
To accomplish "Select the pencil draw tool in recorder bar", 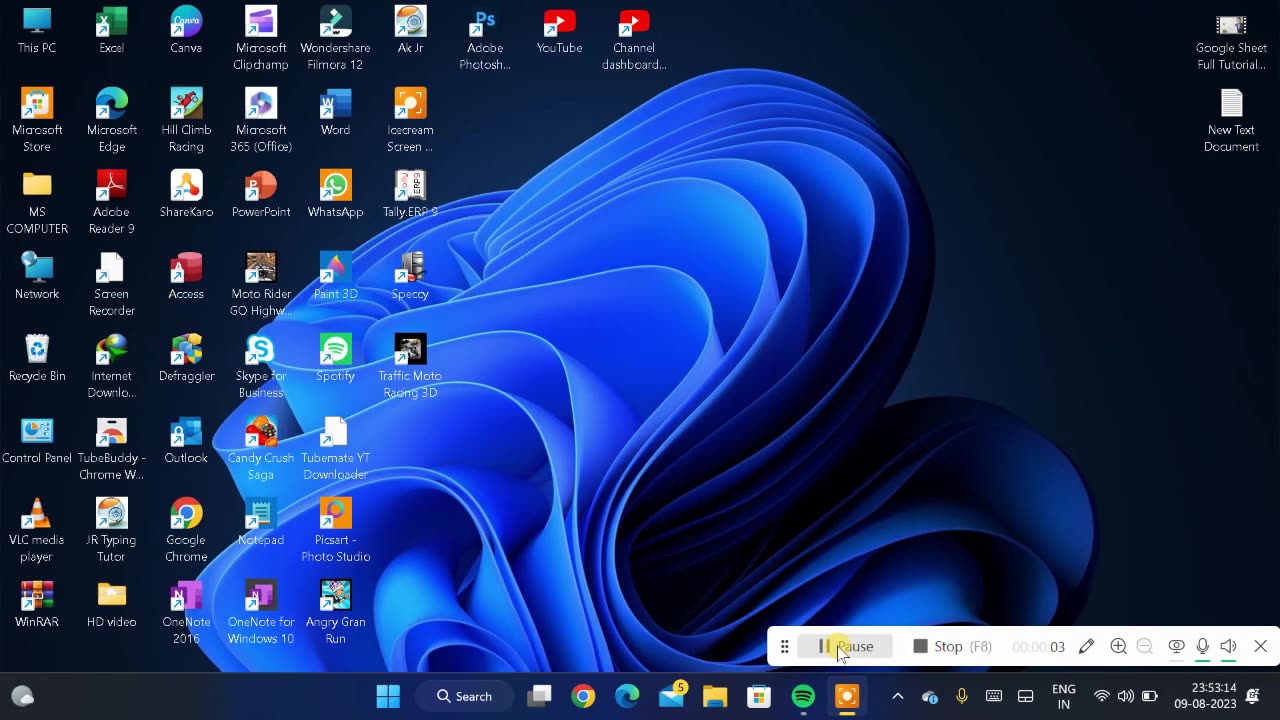I will tap(1086, 646).
